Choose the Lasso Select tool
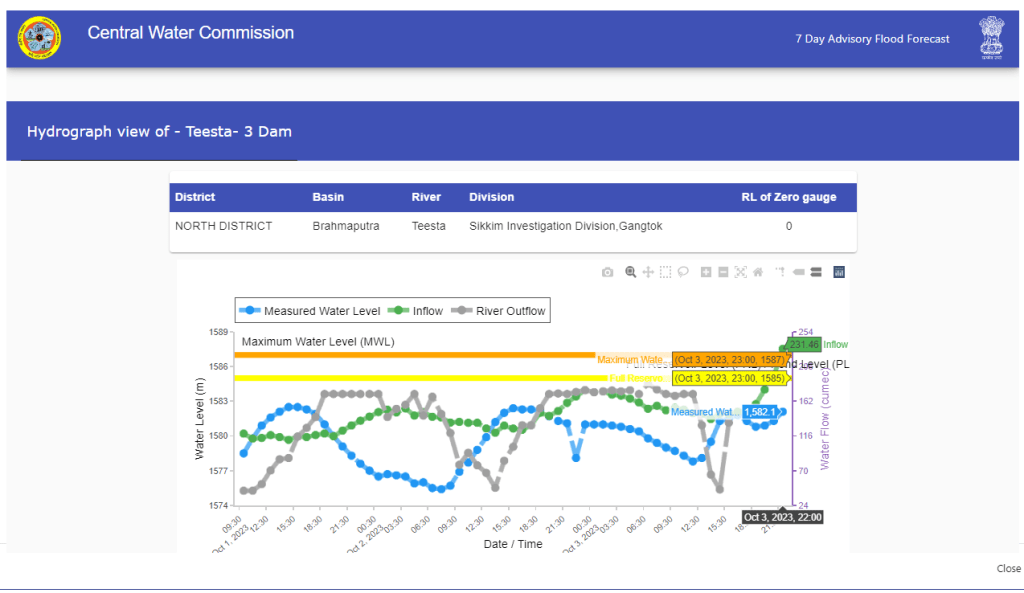Screen dimensions: 1024x593 [683, 272]
